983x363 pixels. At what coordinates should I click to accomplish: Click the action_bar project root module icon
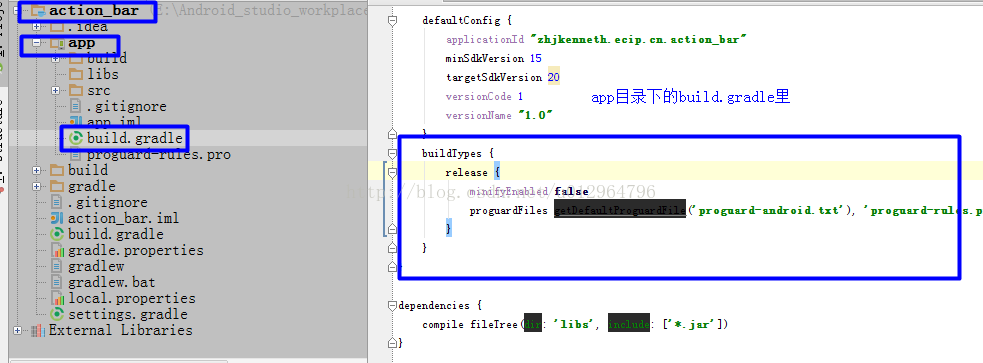38,10
